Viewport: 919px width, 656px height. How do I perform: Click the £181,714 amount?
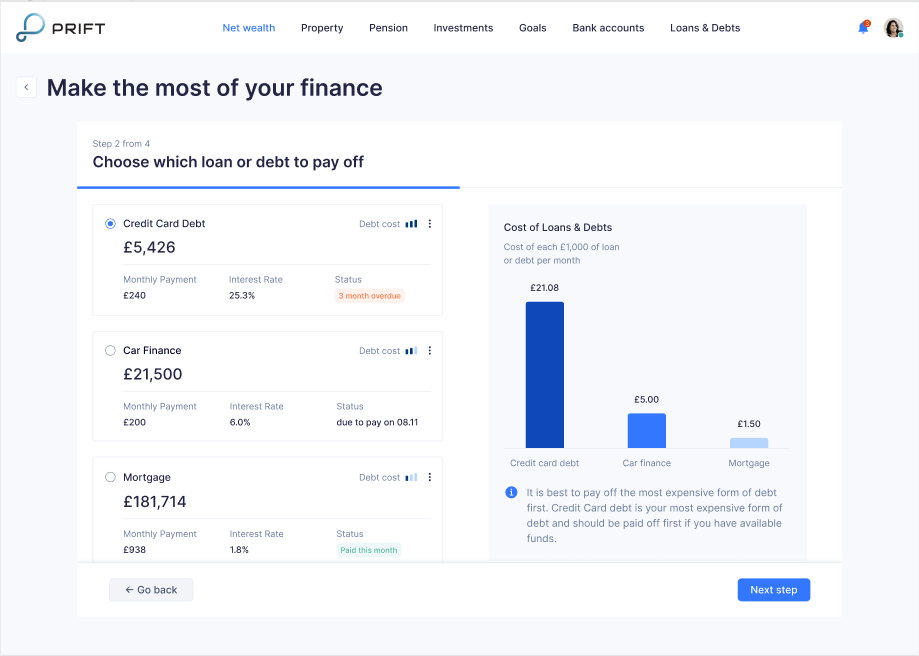[x=154, y=501]
